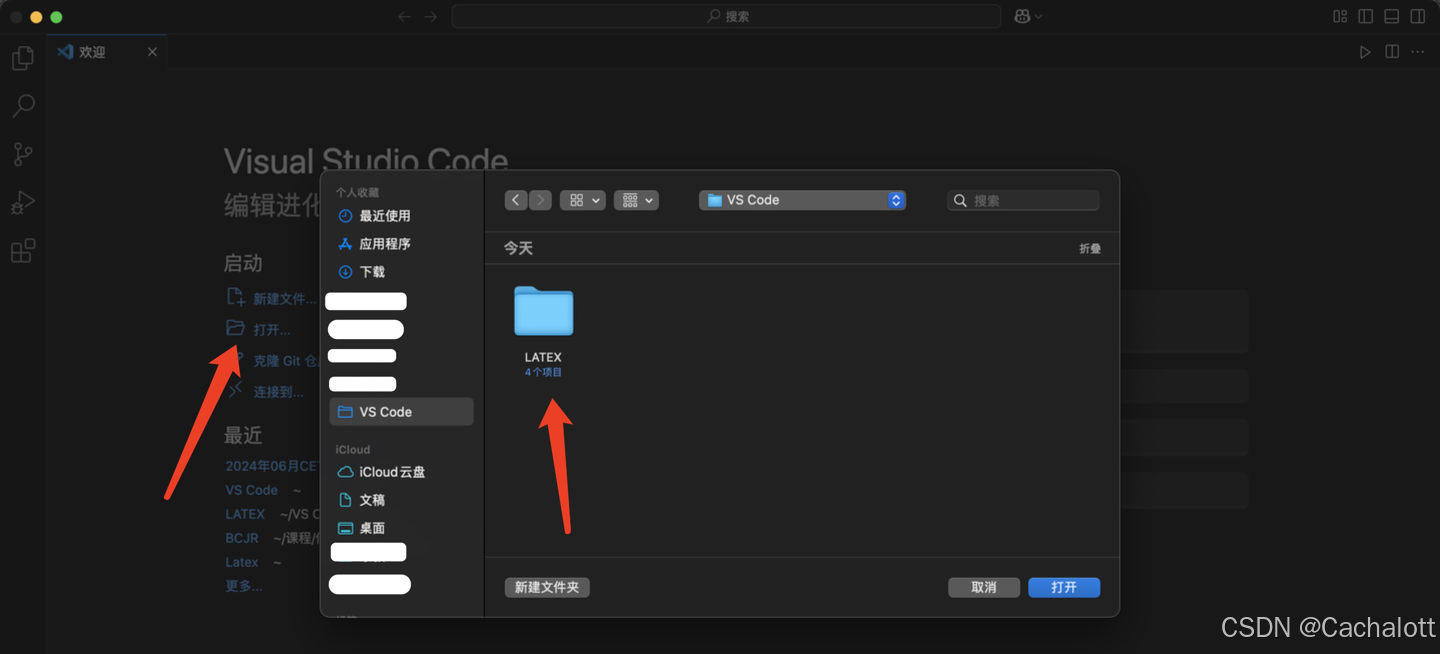The height and width of the screenshot is (654, 1440).
Task: Open the Copilot menu in title bar
Action: pyautogui.click(x=1028, y=16)
